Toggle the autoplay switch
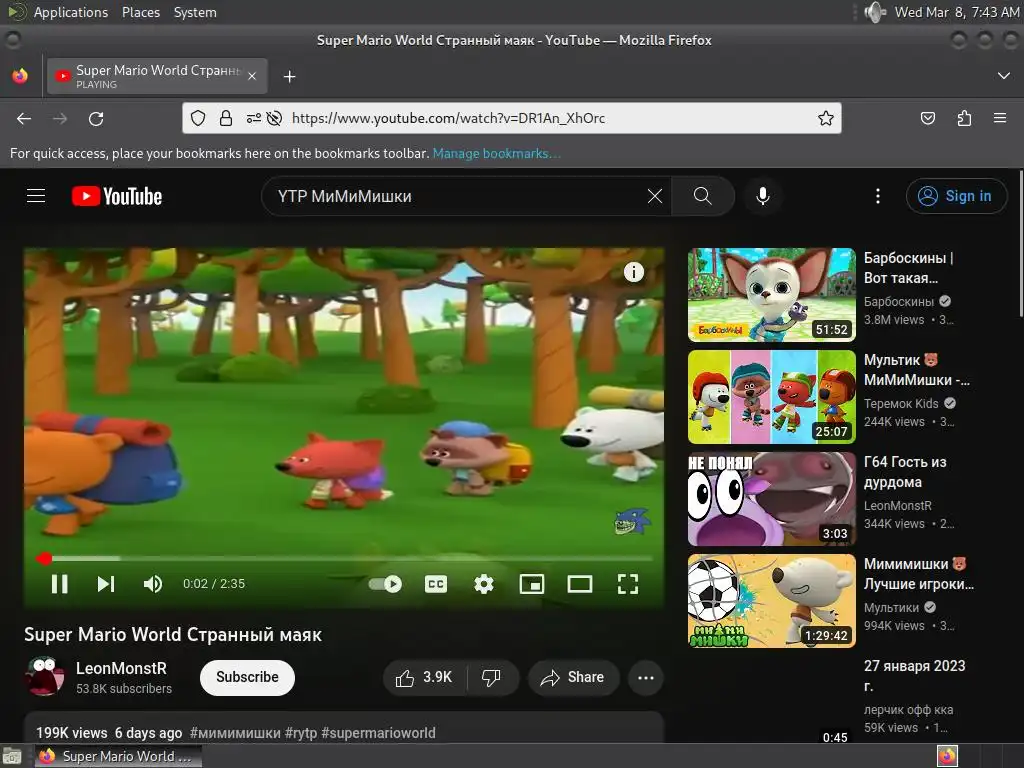This screenshot has width=1024, height=768. [385, 584]
